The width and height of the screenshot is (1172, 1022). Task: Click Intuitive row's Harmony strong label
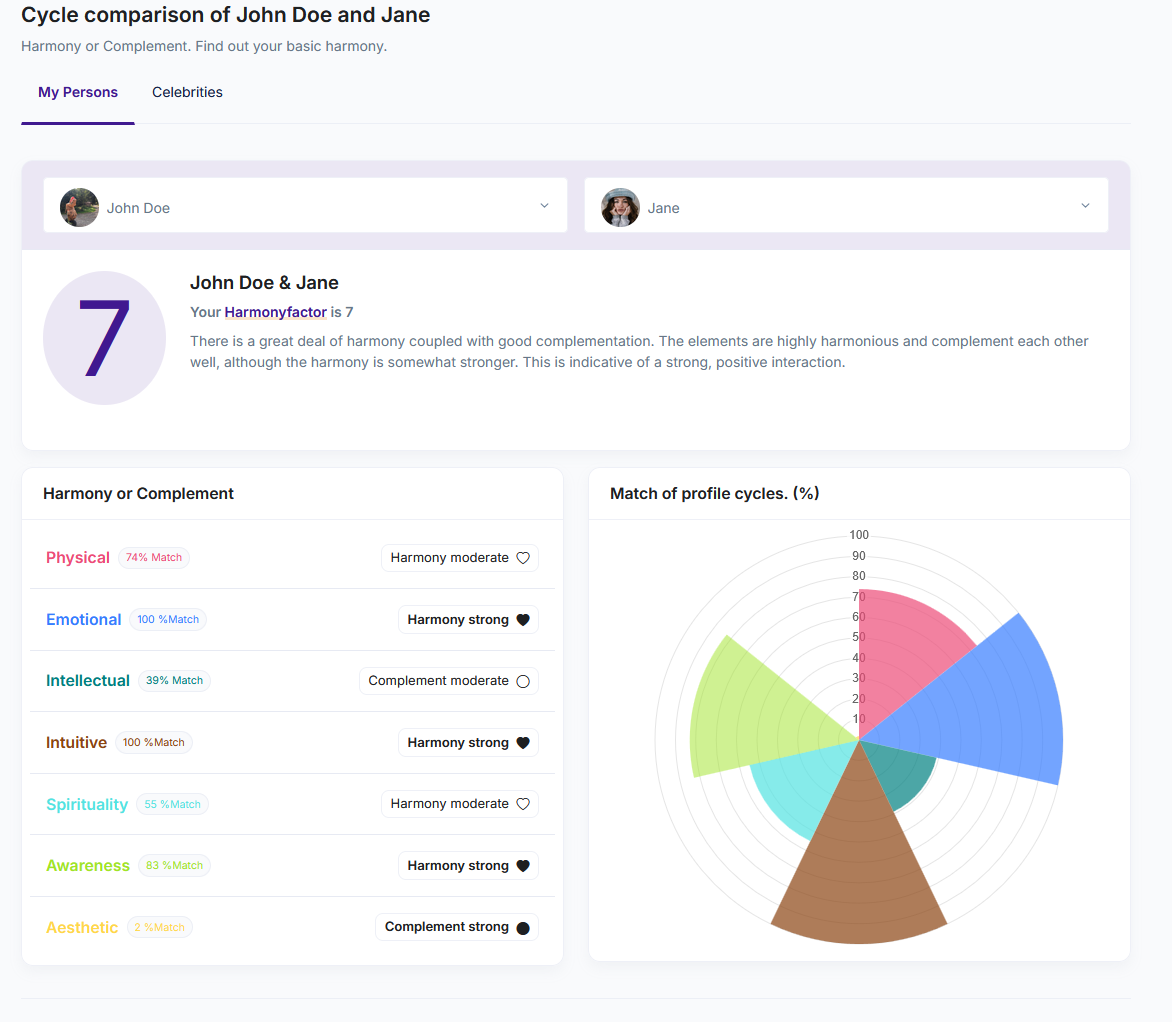point(457,742)
